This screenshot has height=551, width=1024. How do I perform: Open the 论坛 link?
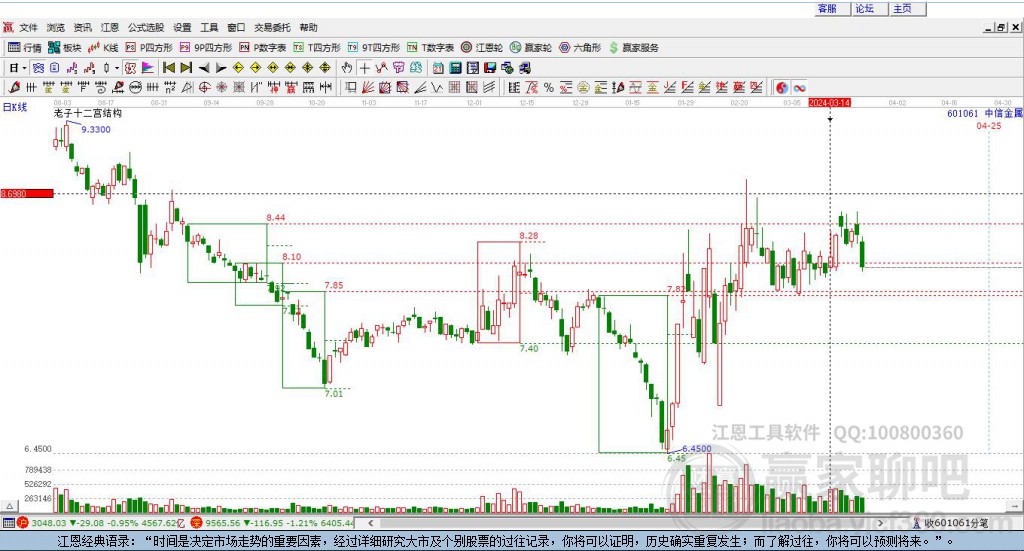pos(865,8)
